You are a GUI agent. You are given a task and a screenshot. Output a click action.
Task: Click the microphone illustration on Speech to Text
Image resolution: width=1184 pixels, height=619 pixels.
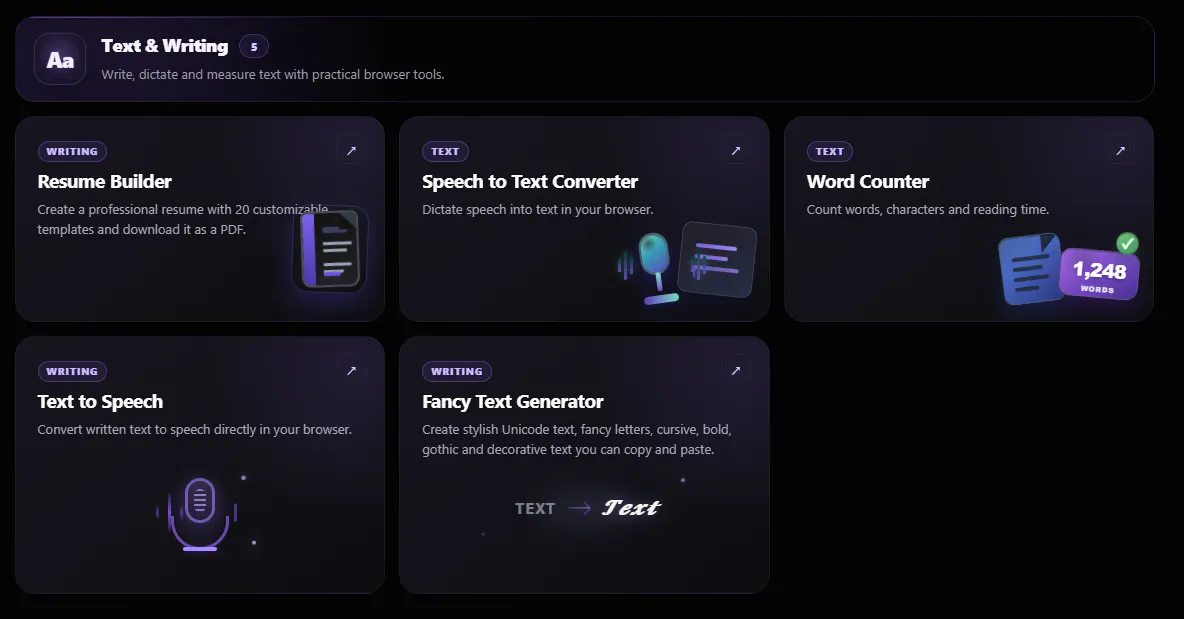pos(652,266)
